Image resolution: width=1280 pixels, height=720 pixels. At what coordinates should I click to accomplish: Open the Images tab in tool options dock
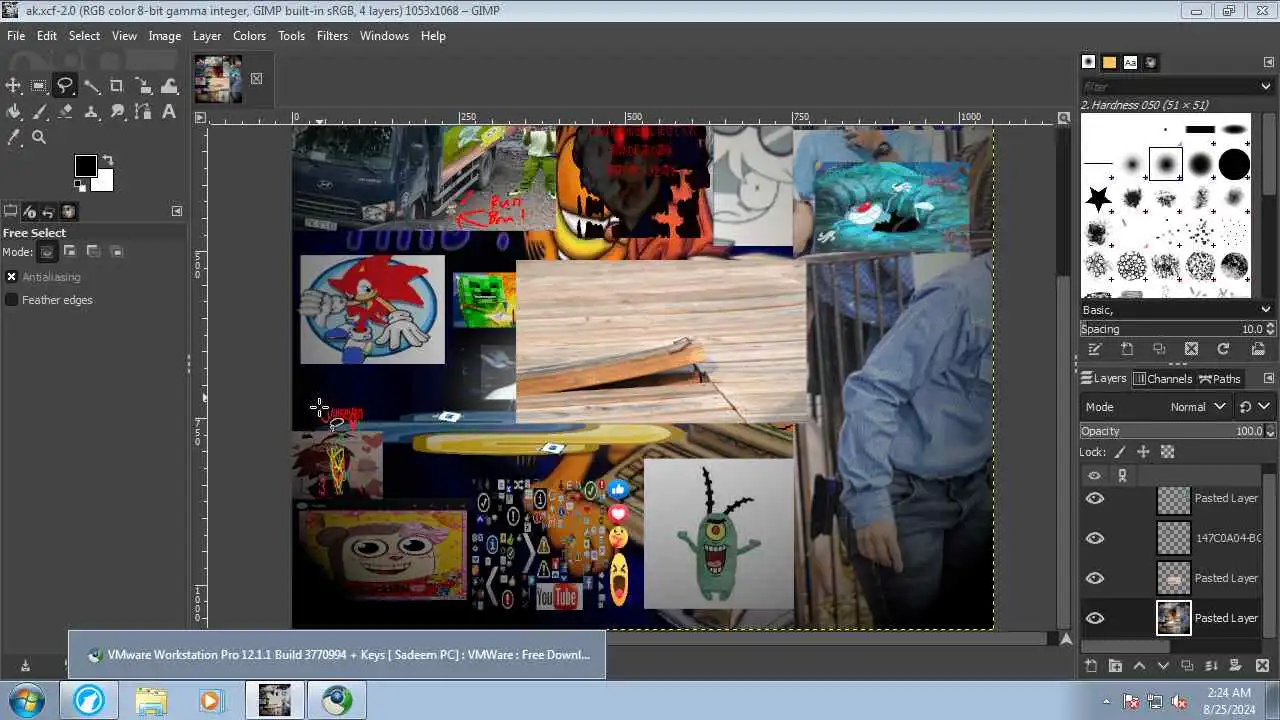68,212
